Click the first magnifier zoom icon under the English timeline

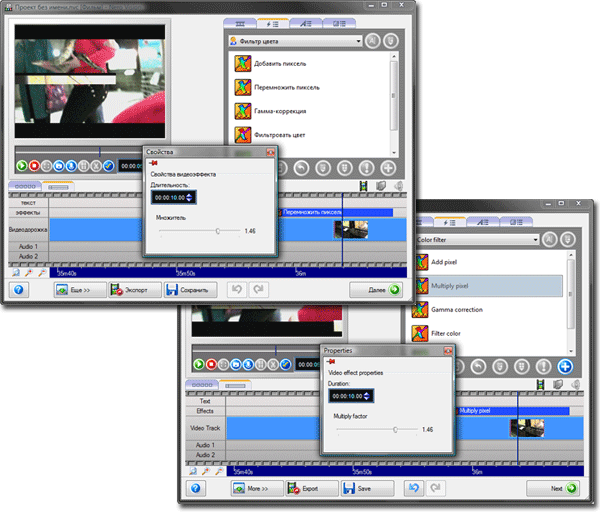tap(193, 471)
